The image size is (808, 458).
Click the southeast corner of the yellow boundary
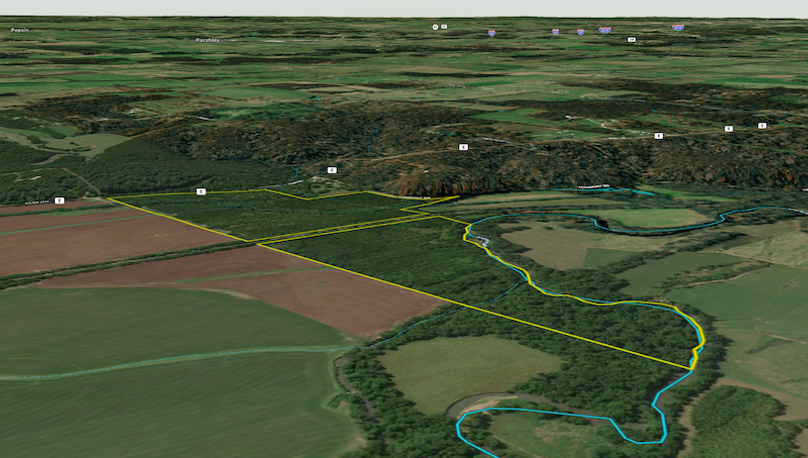[x=689, y=369]
